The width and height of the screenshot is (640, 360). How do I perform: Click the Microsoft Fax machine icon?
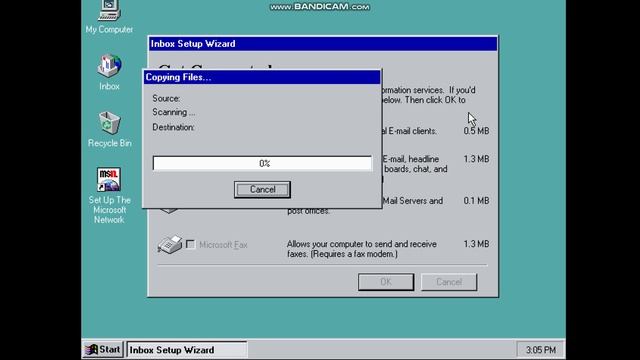pyautogui.click(x=169, y=244)
